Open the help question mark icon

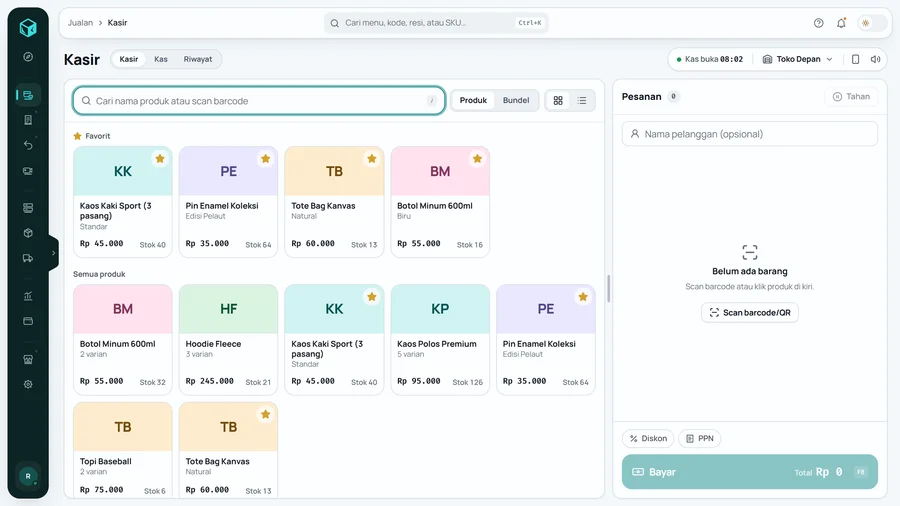tap(818, 23)
